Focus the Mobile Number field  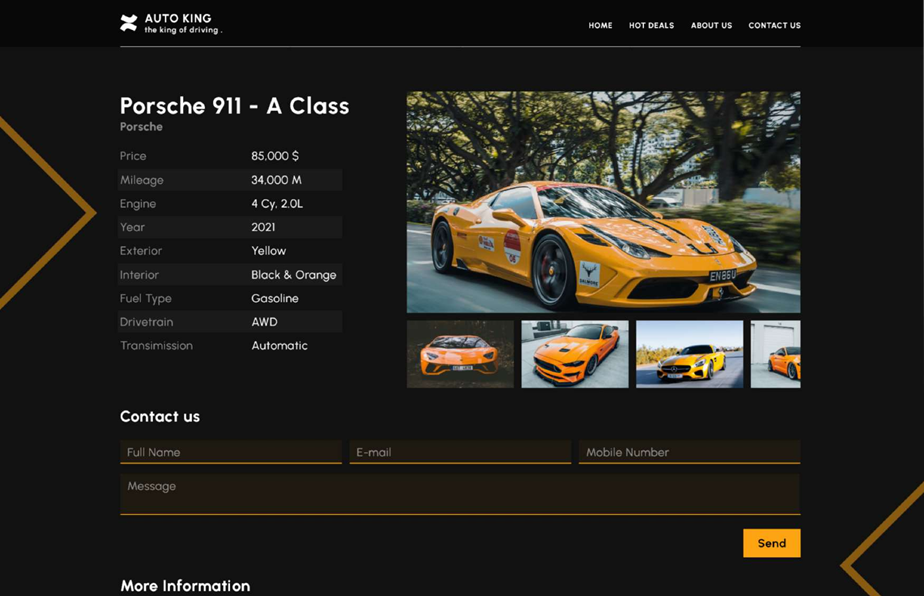pyautogui.click(x=689, y=452)
